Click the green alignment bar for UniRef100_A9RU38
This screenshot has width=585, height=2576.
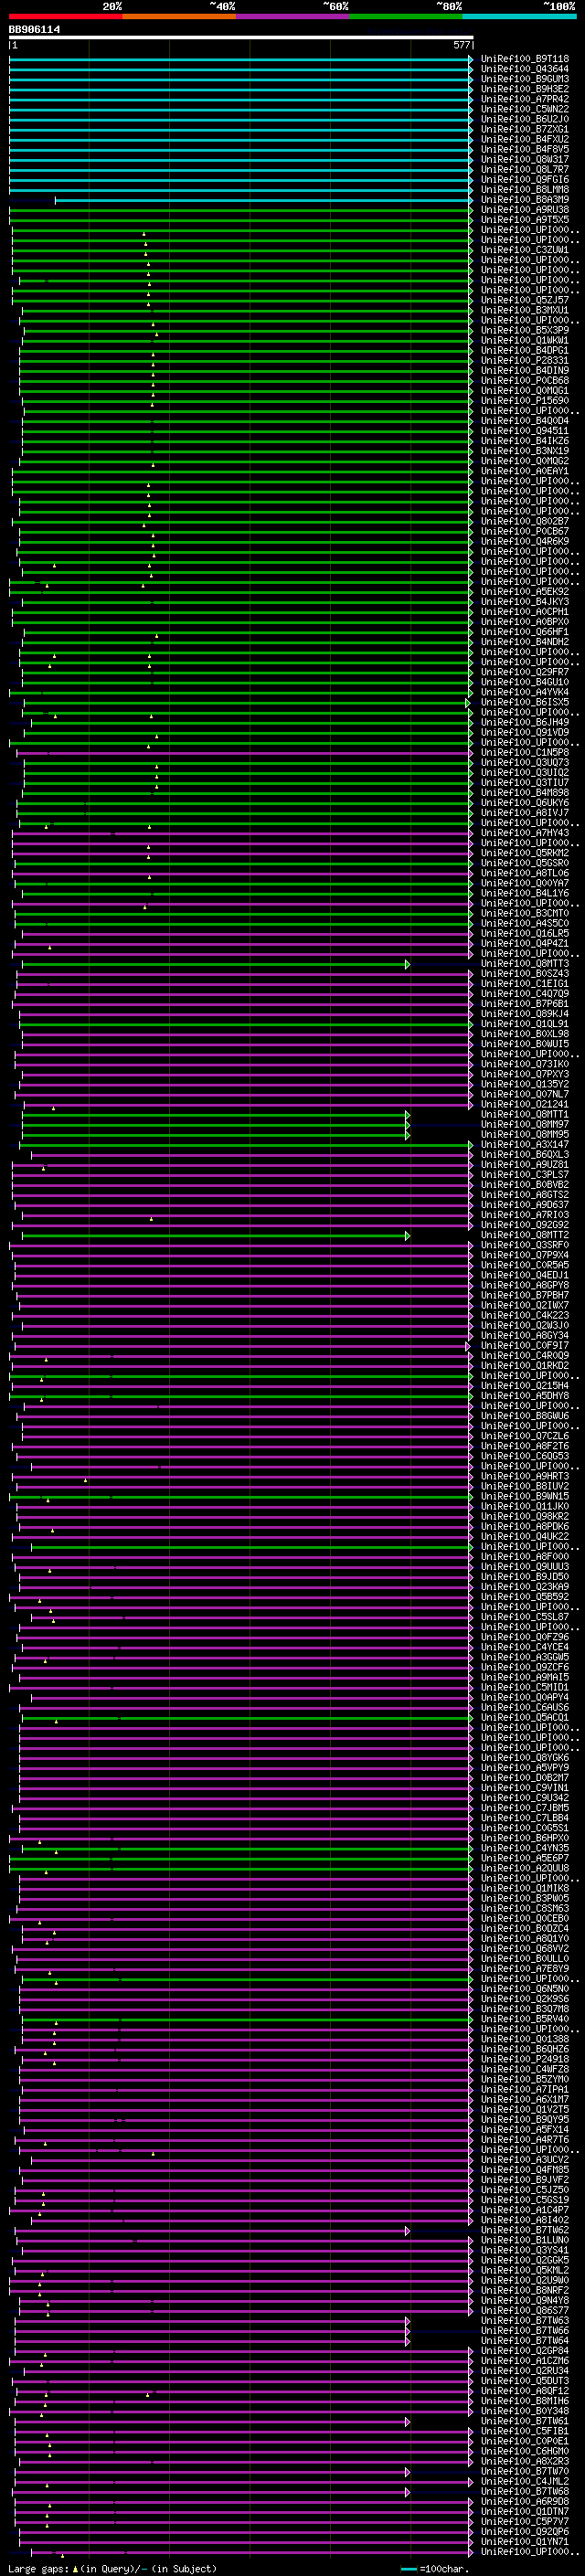(x=241, y=210)
